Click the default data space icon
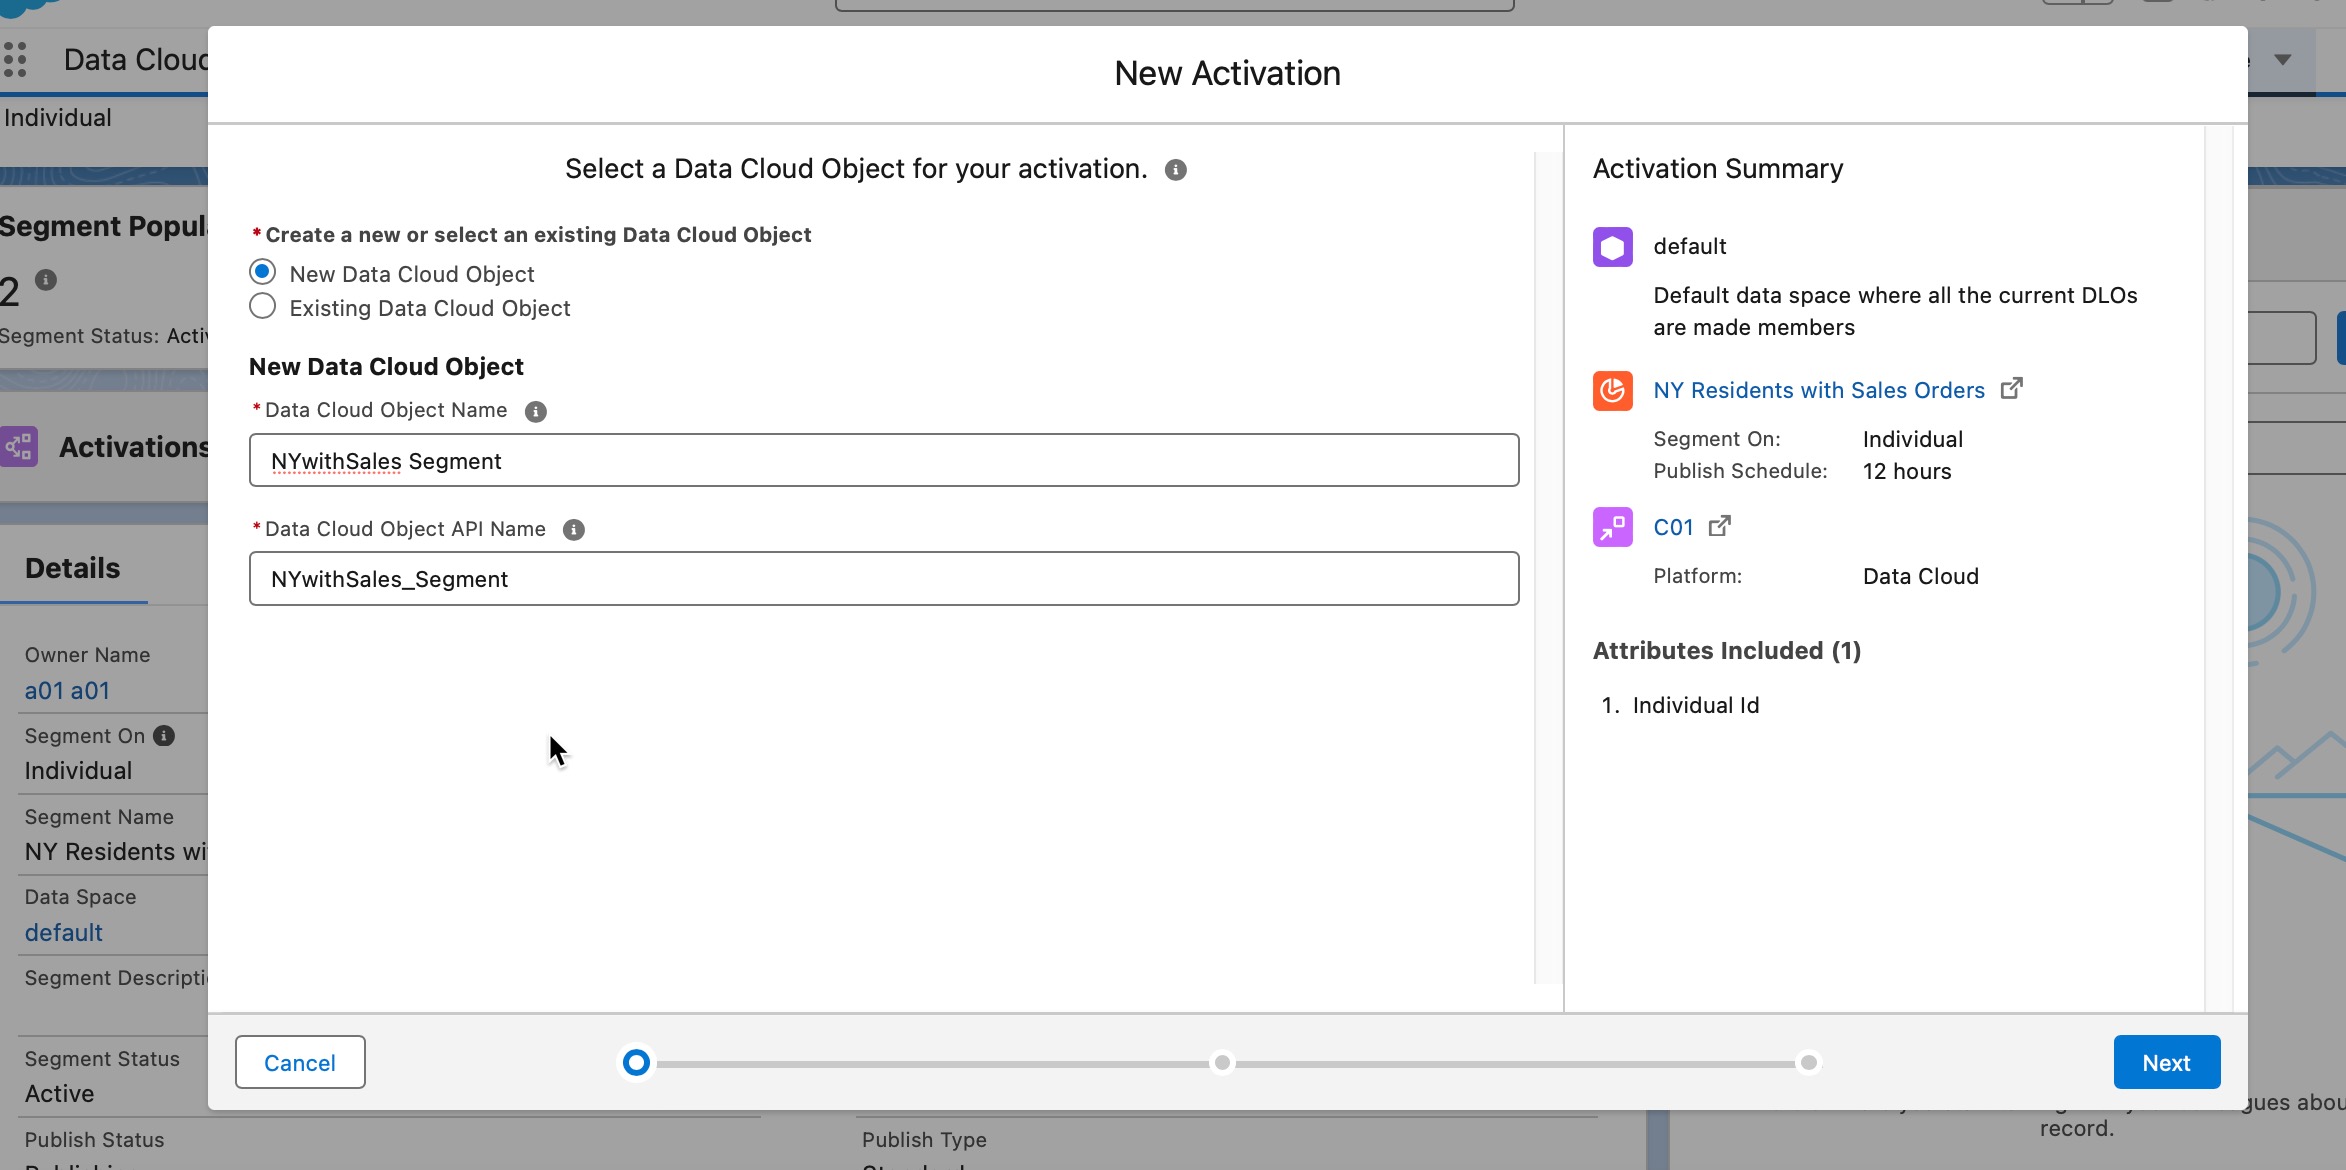 (x=1612, y=247)
